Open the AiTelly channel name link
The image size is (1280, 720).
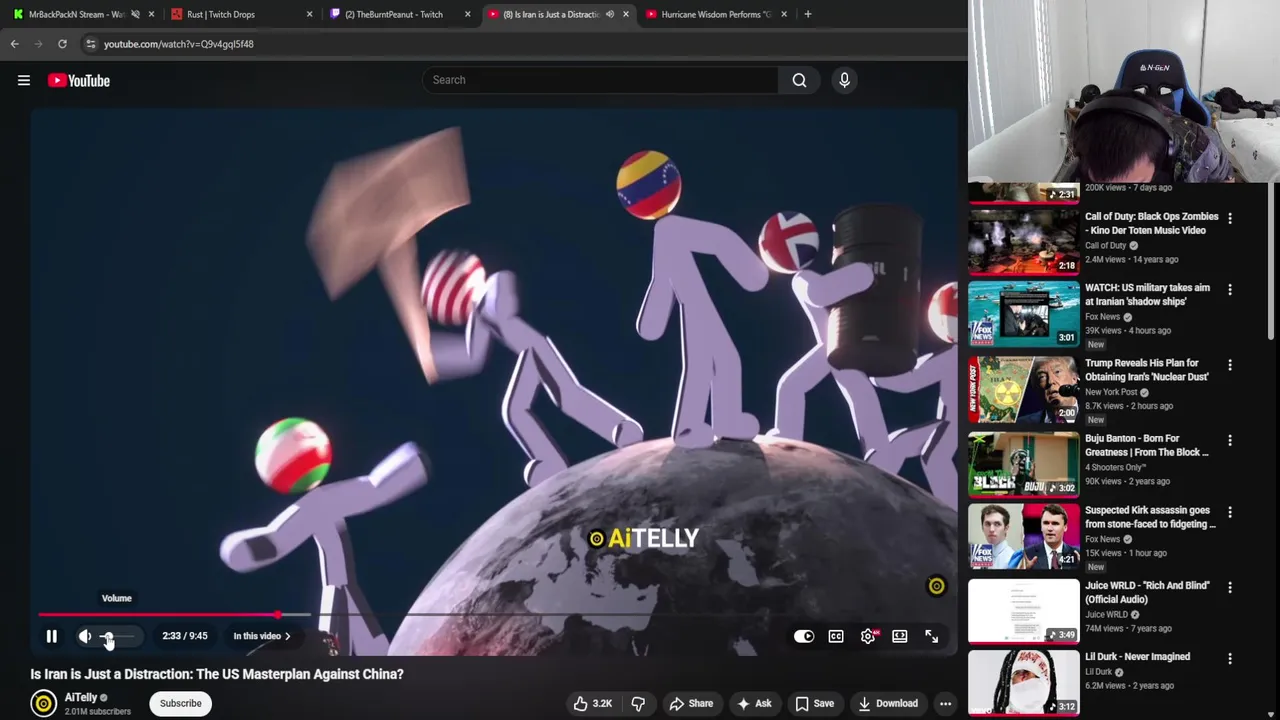[81, 697]
